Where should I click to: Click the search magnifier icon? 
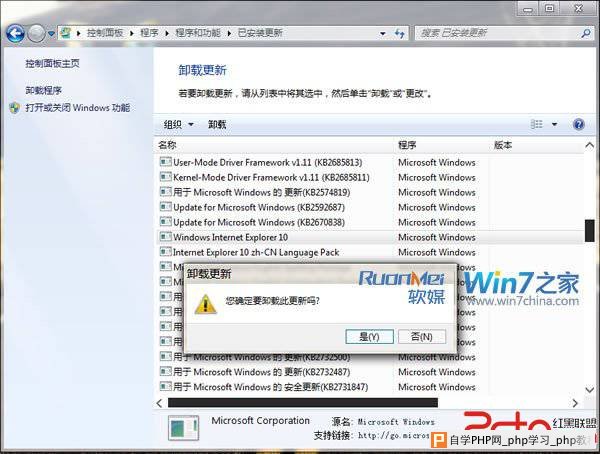pos(586,33)
